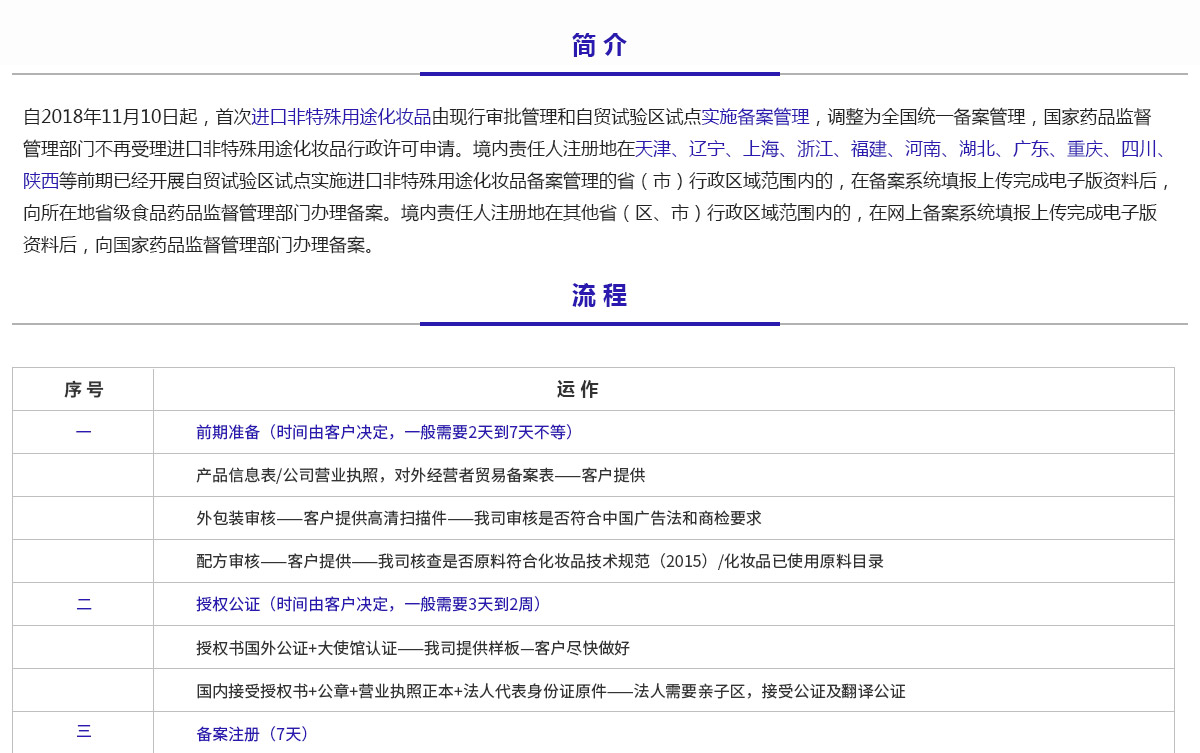Image resolution: width=1200 pixels, height=753 pixels.
Task: Click the 重庆 link in the paragraph
Action: [1085, 149]
